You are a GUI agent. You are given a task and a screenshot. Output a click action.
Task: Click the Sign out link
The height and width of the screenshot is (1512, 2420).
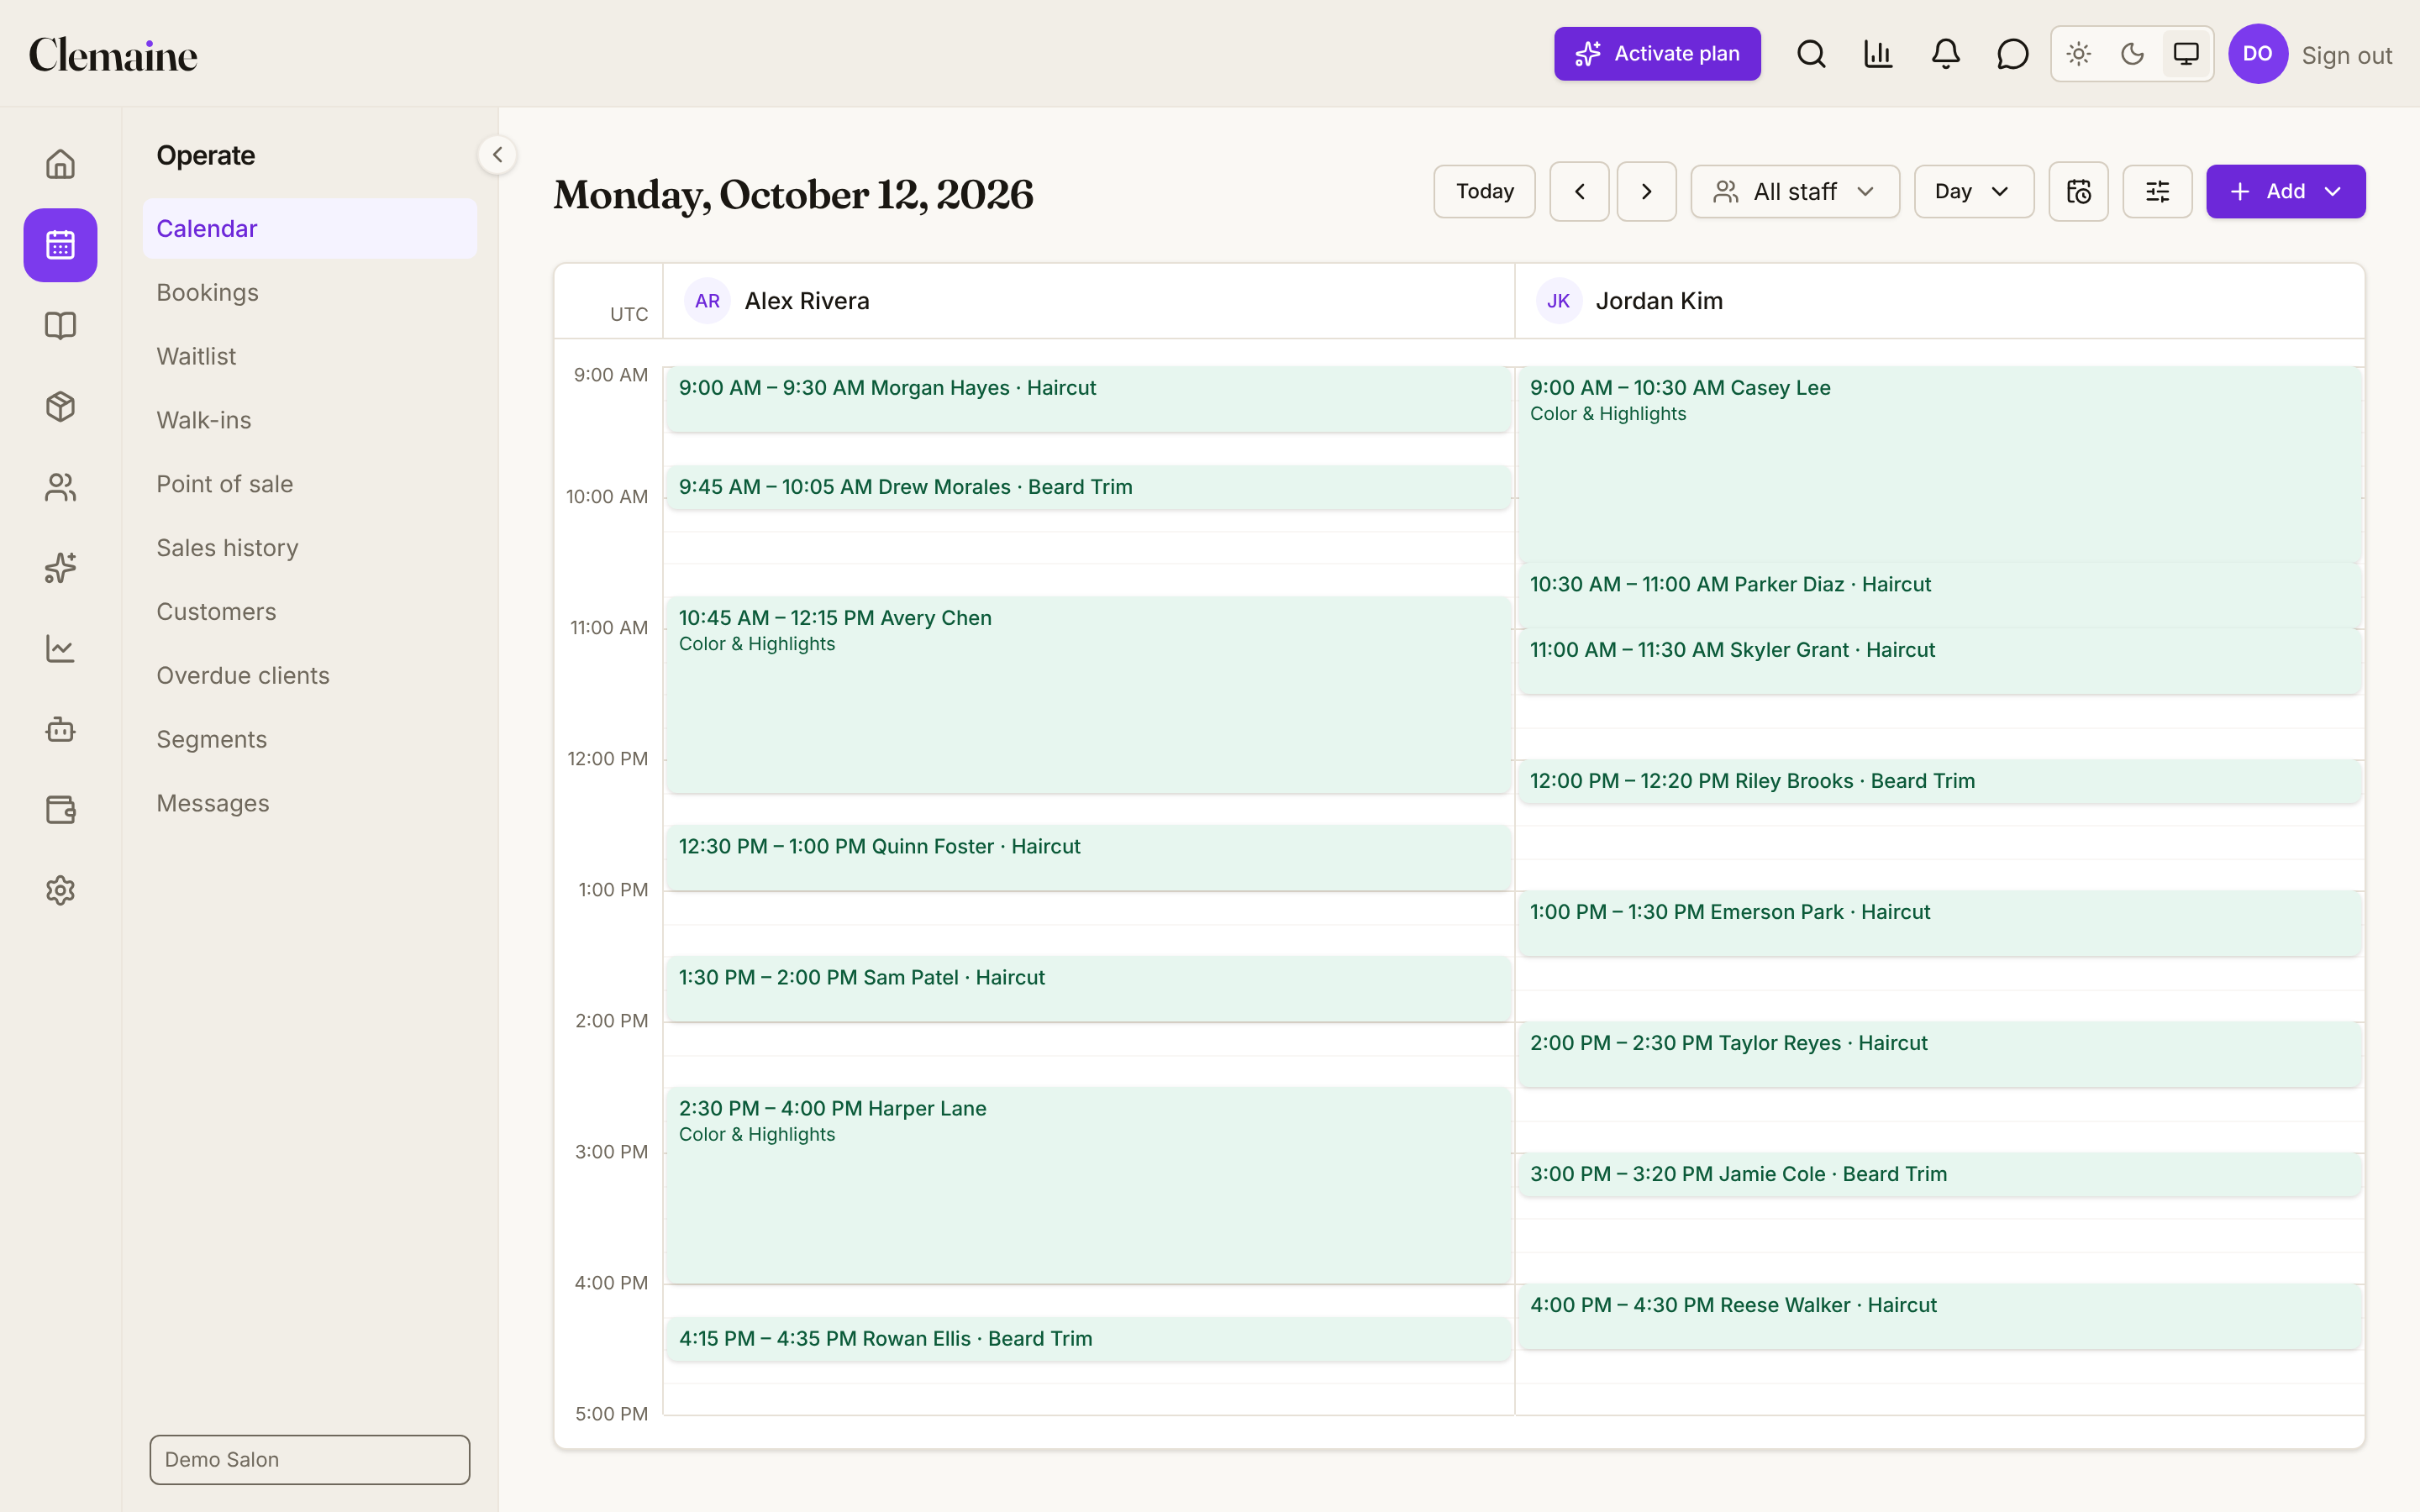[2346, 55]
